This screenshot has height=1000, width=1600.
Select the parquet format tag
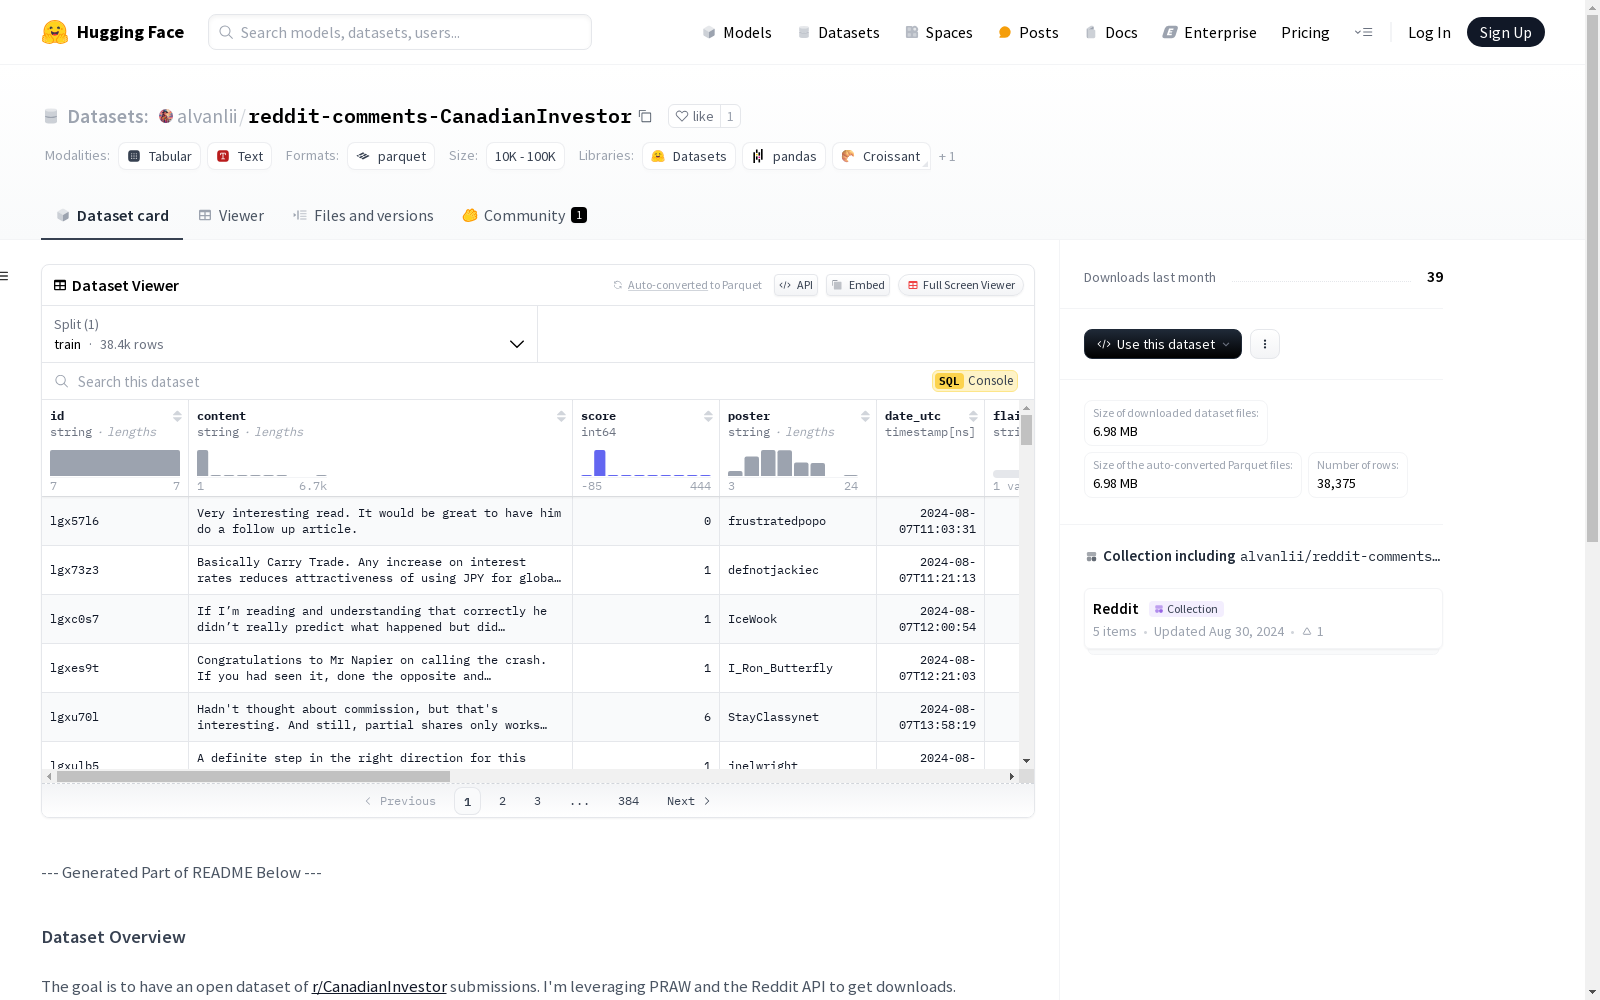tap(391, 156)
